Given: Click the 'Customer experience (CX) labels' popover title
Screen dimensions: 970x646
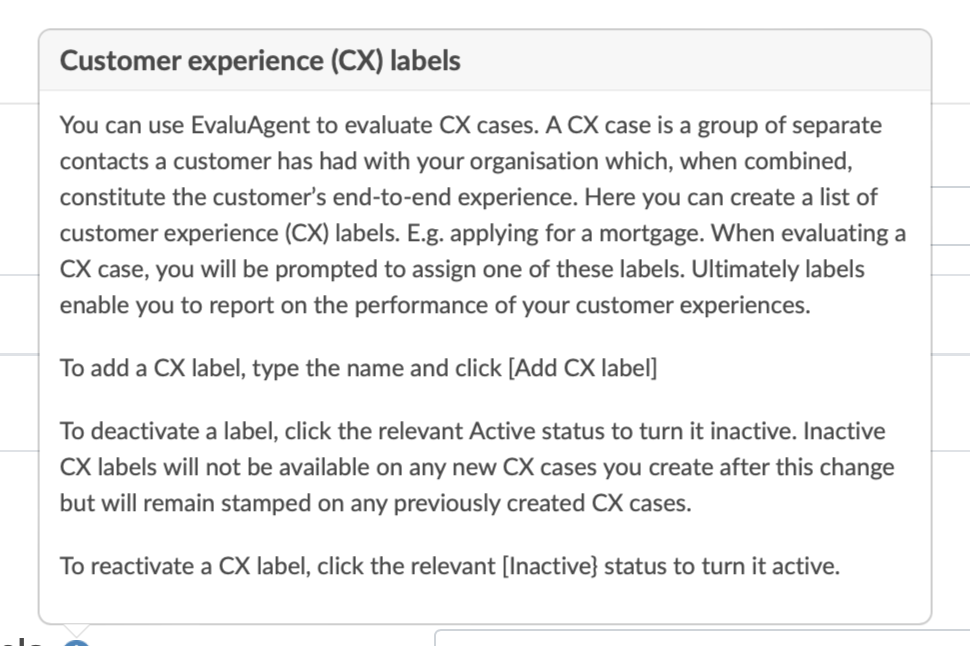Looking at the screenshot, I should (260, 61).
